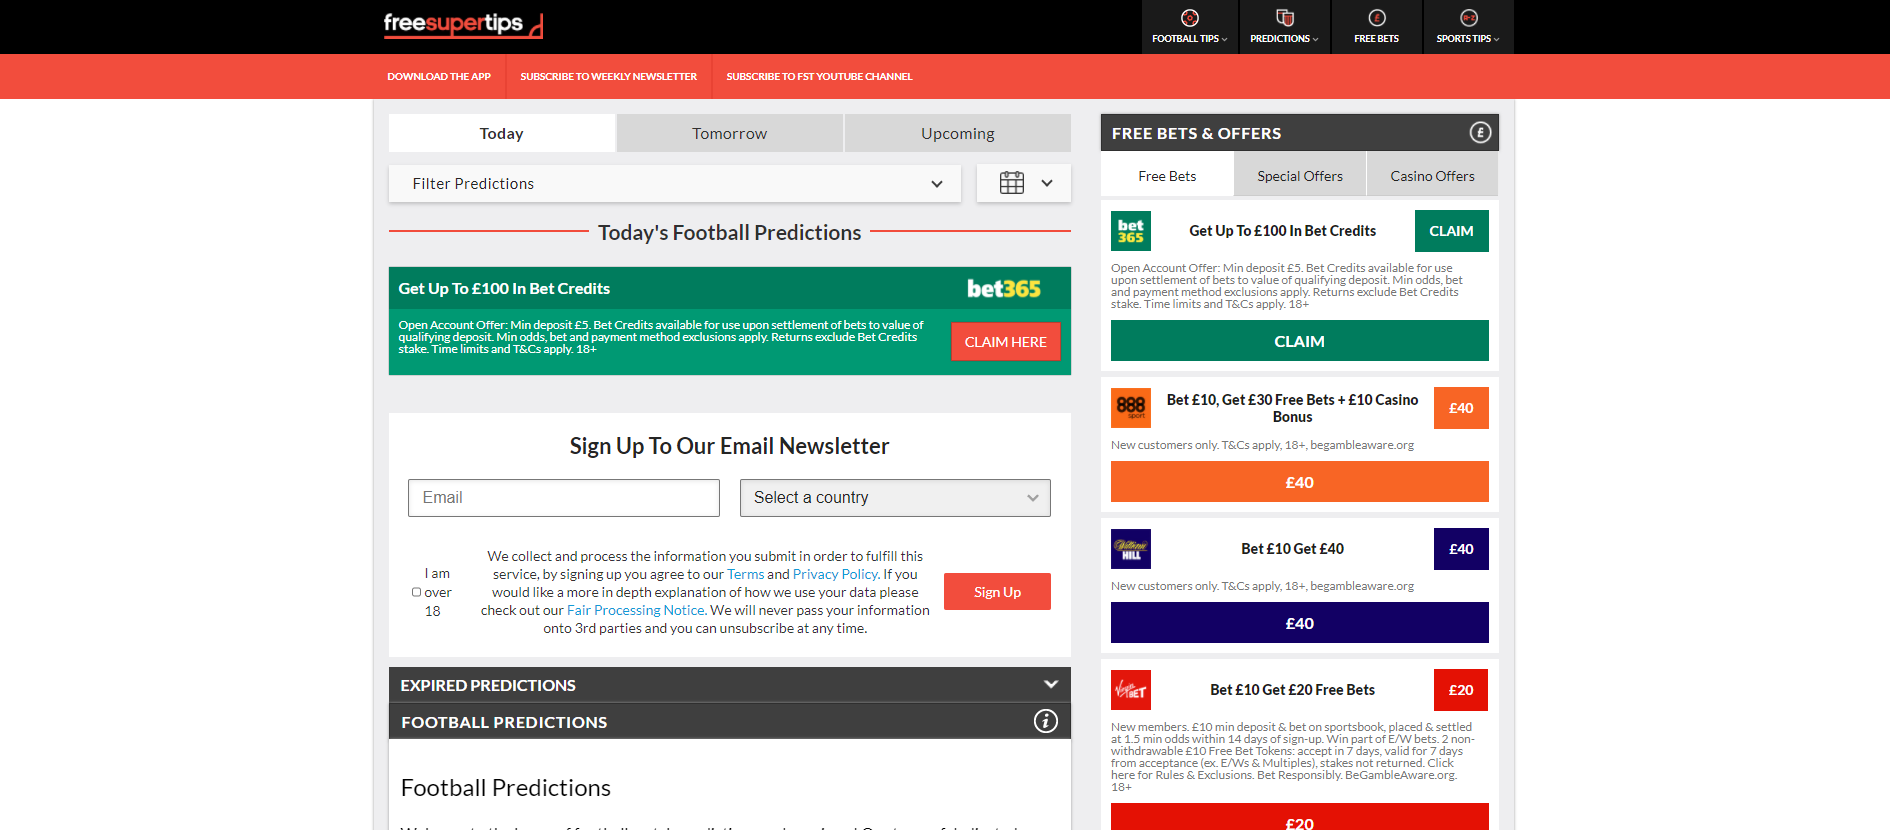Click the Email input field
Viewport: 1890px width, 830px height.
564,498
